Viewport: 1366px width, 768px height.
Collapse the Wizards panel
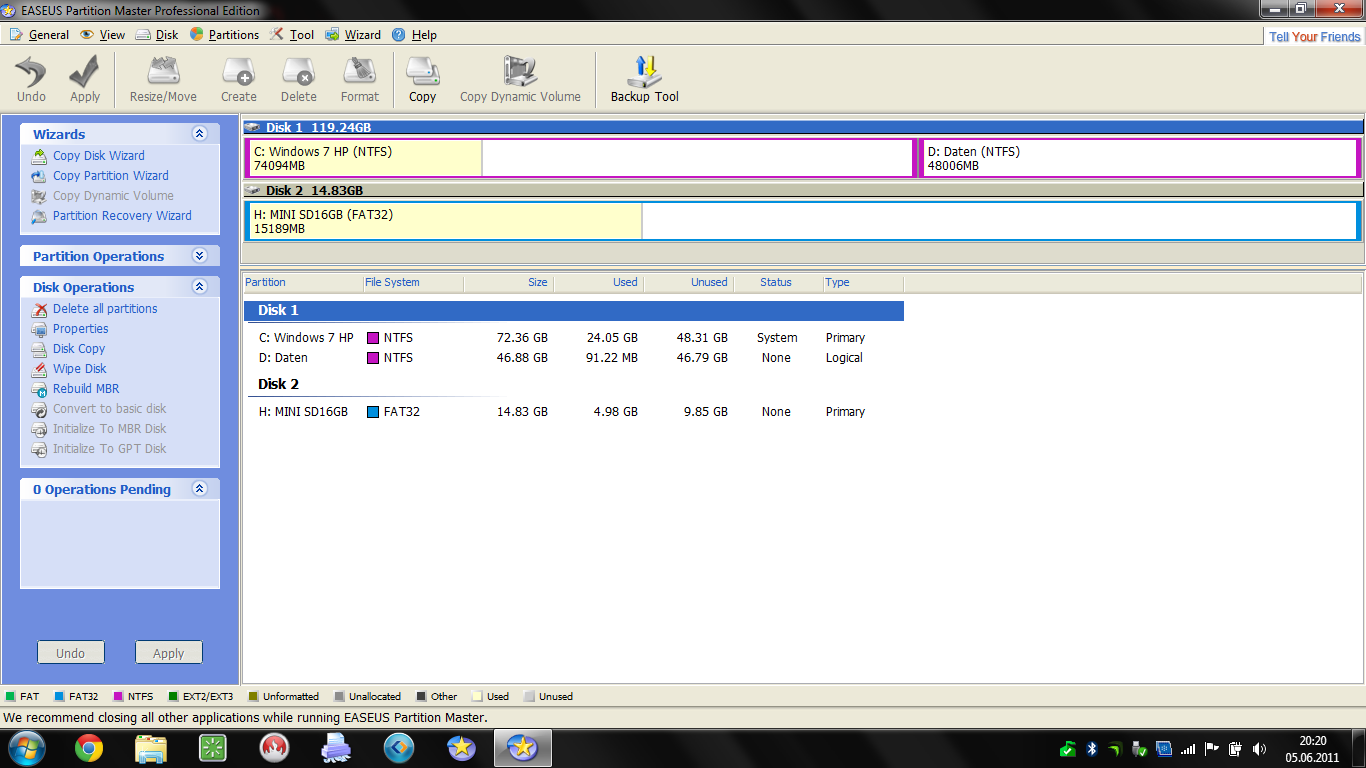(199, 134)
